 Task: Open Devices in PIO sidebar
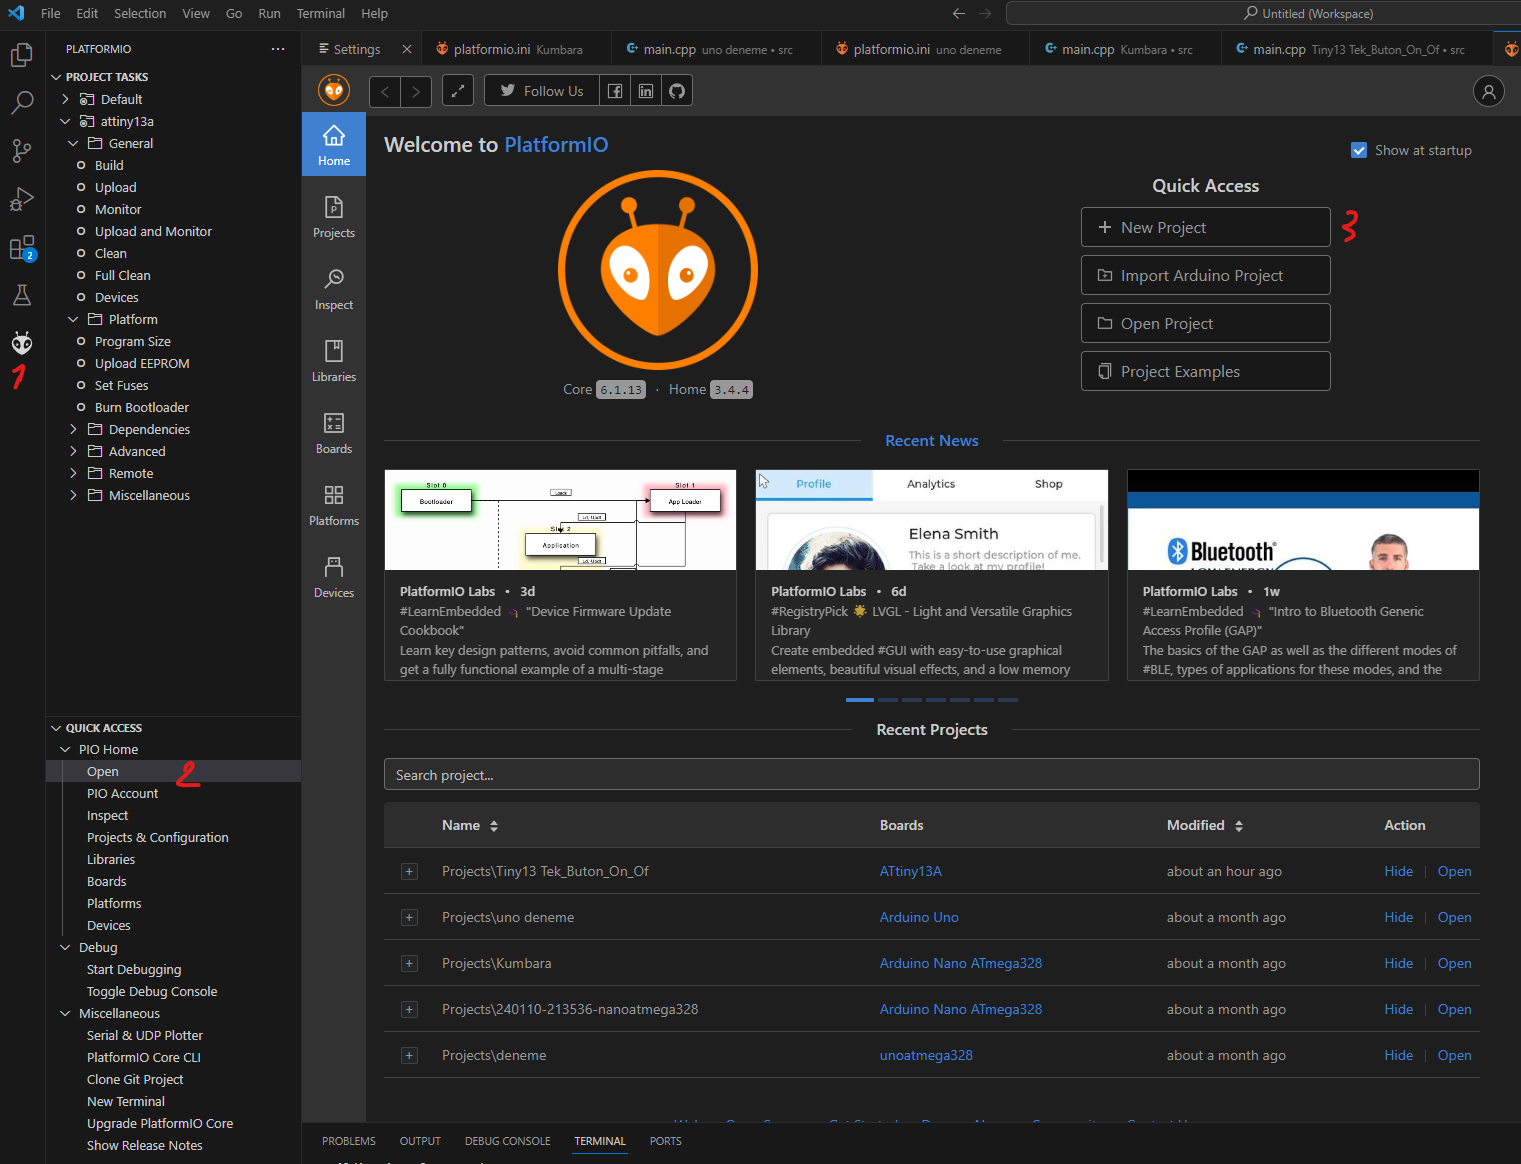pos(334,577)
